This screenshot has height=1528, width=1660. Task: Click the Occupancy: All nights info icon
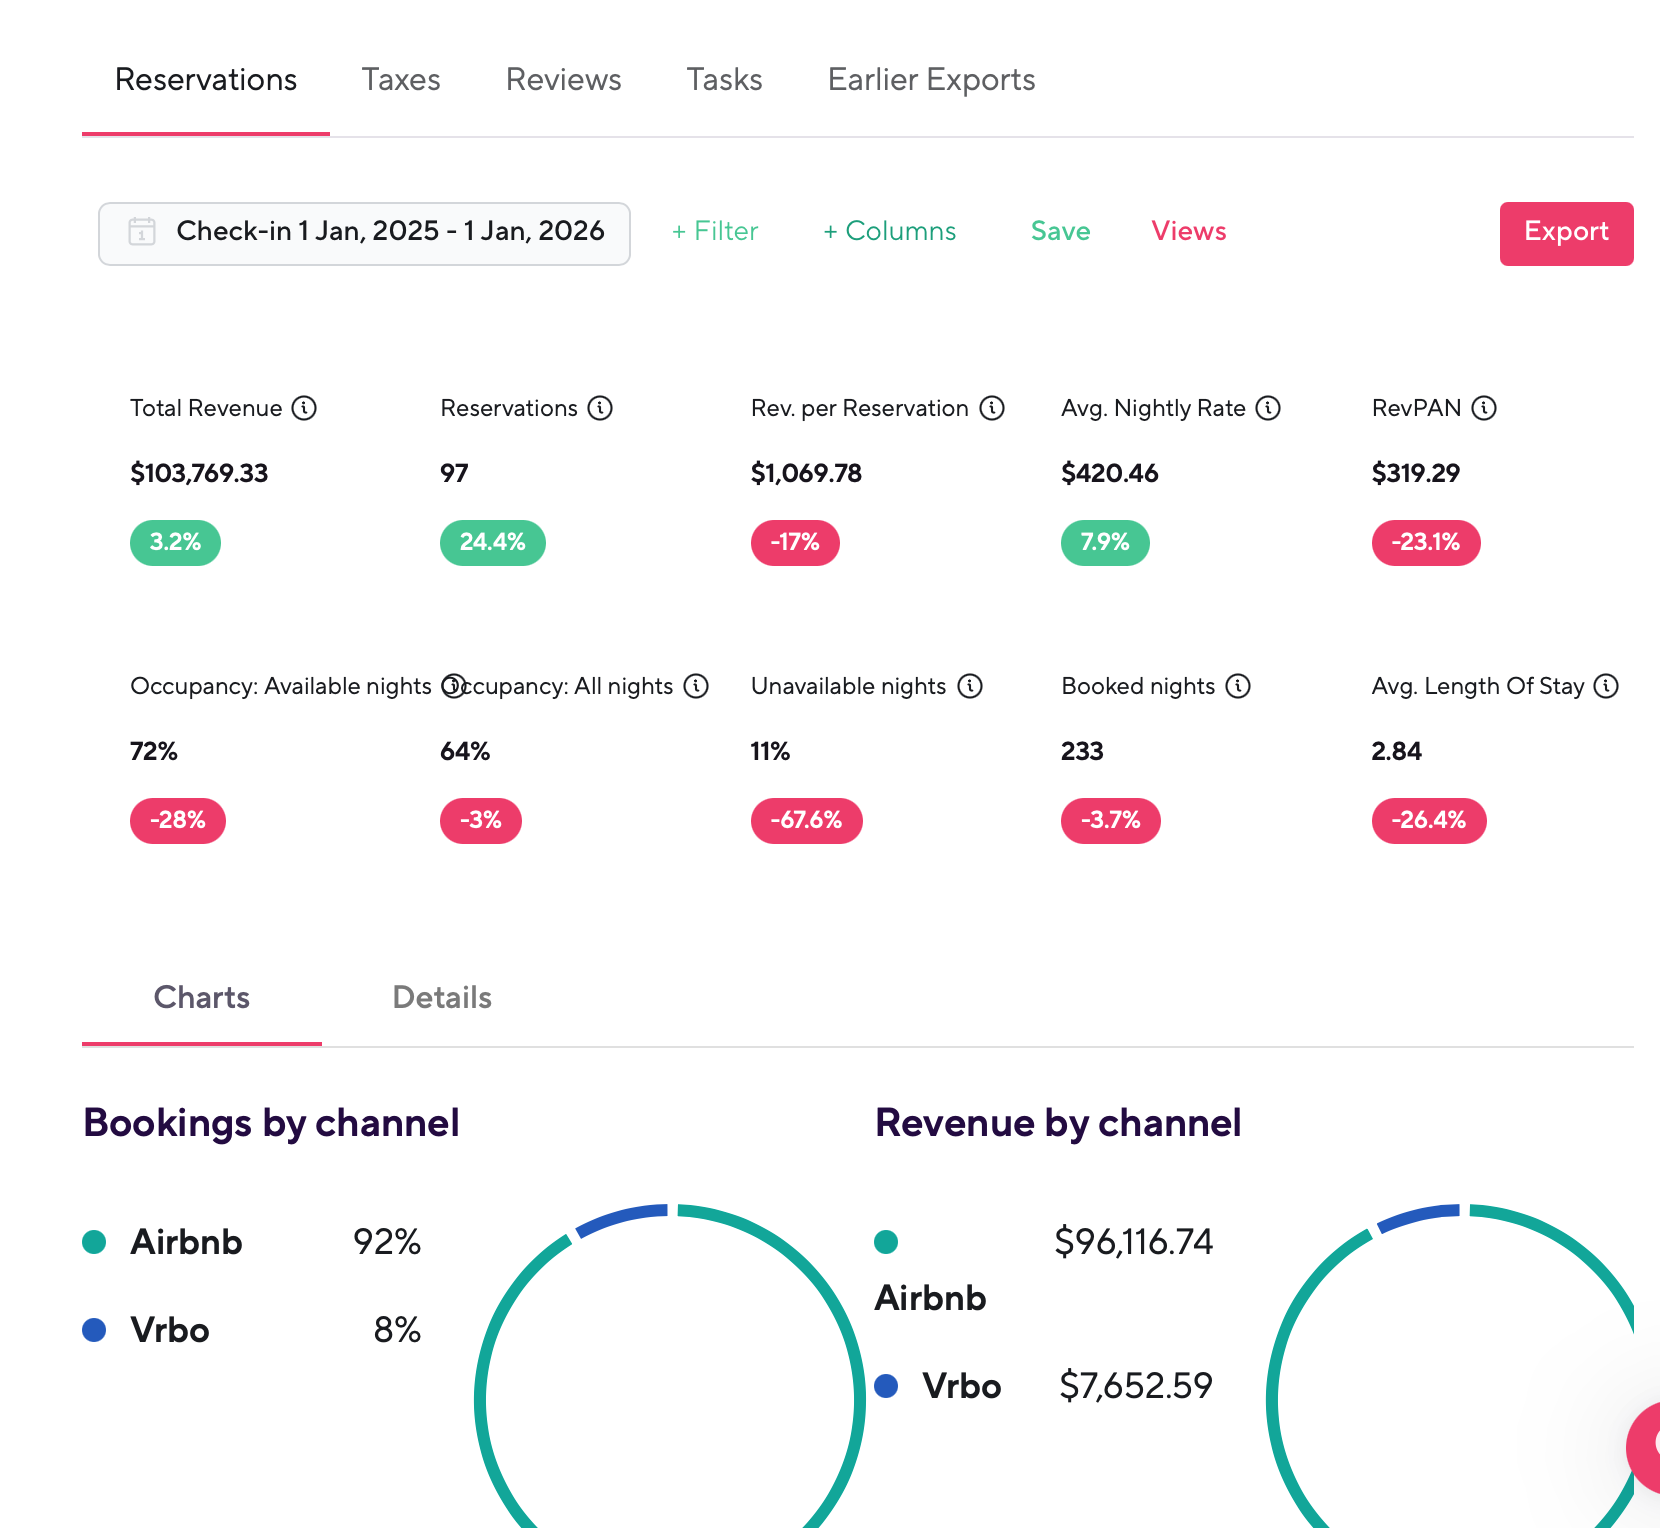tap(696, 686)
